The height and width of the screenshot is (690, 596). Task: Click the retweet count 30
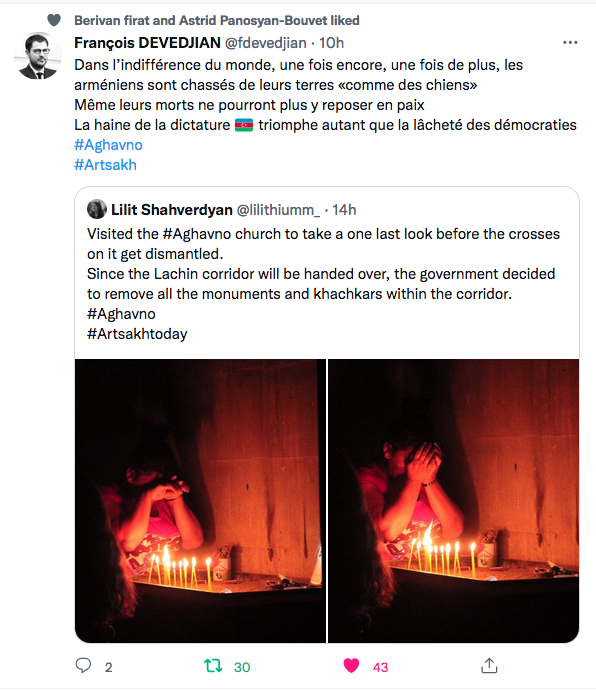tap(242, 667)
